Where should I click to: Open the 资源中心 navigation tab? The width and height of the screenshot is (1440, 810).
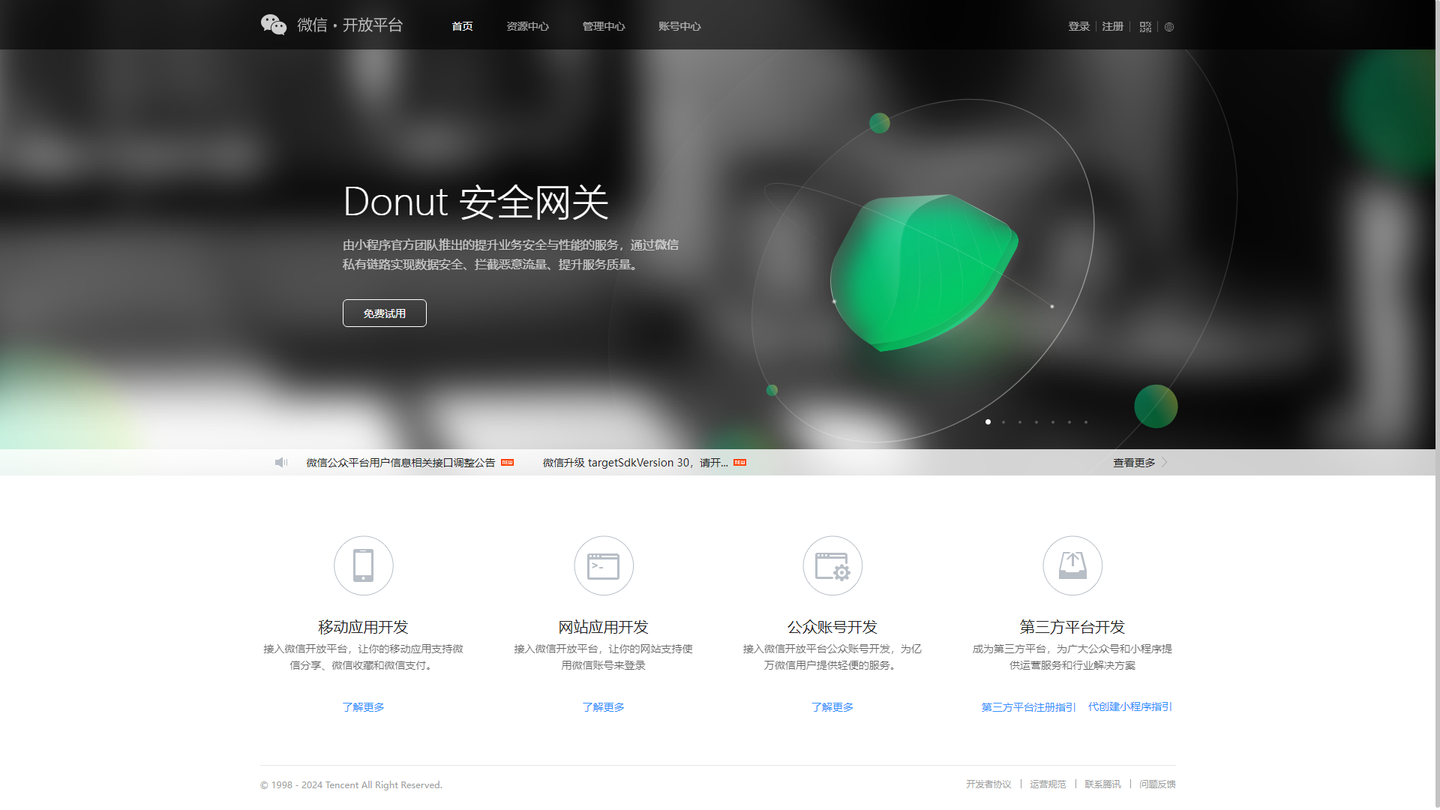pos(527,27)
